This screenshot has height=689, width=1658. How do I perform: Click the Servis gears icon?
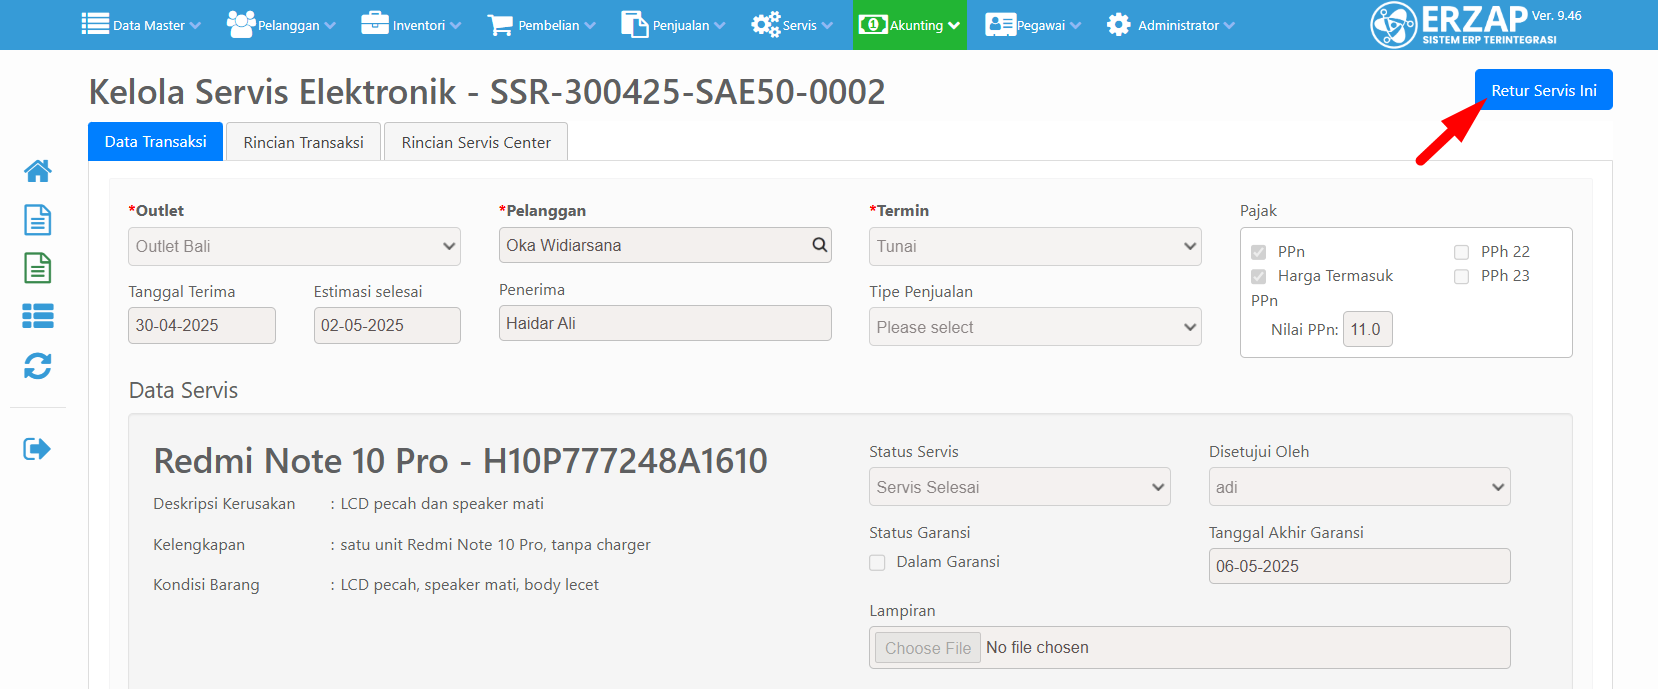(x=766, y=24)
